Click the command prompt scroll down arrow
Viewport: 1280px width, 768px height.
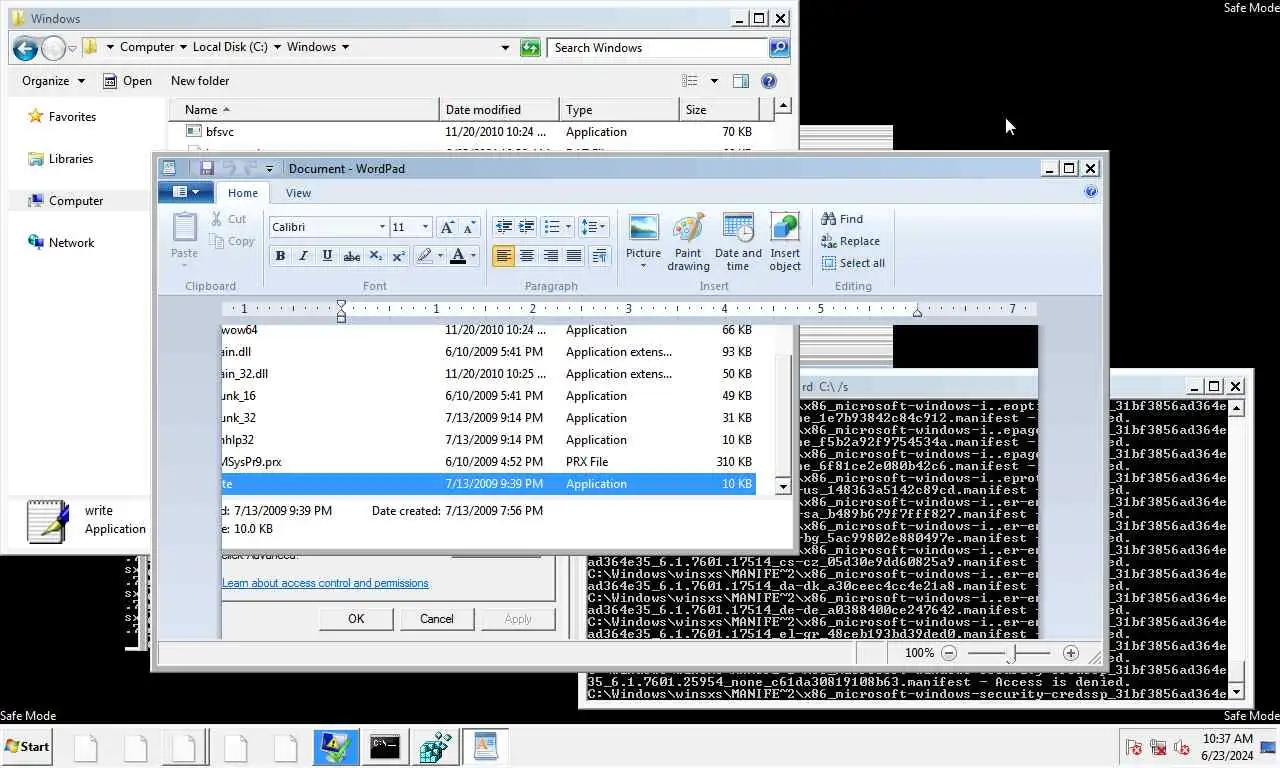tap(1236, 692)
